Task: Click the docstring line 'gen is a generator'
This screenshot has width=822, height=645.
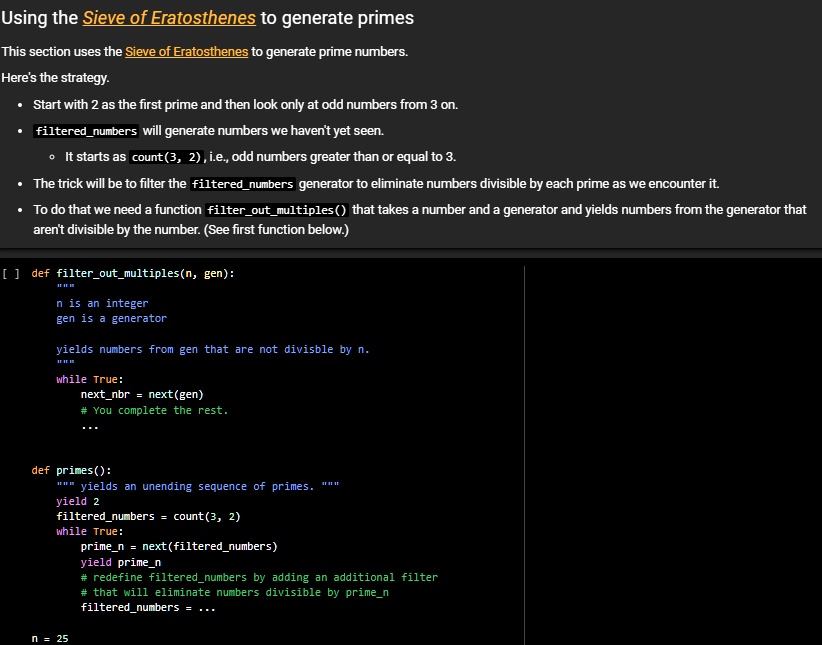Action: tap(111, 318)
